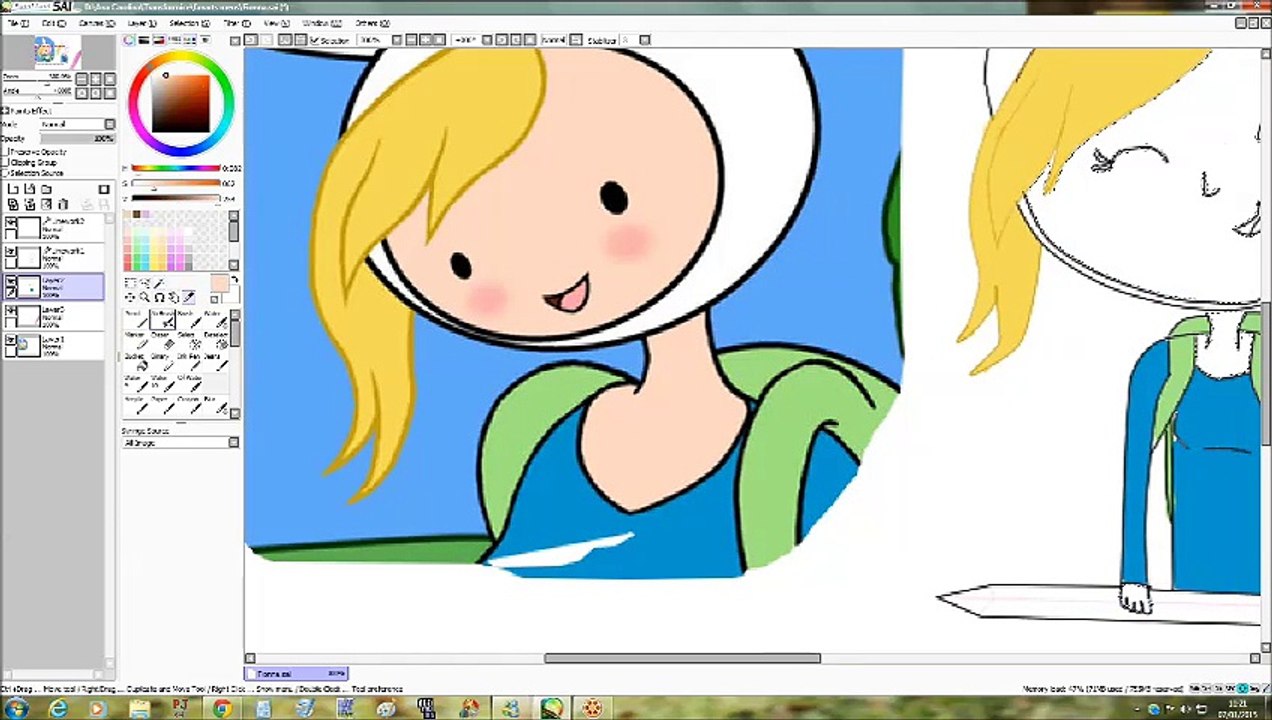Zoom out navigator with minus button
The image size is (1272, 720).
[81, 79]
